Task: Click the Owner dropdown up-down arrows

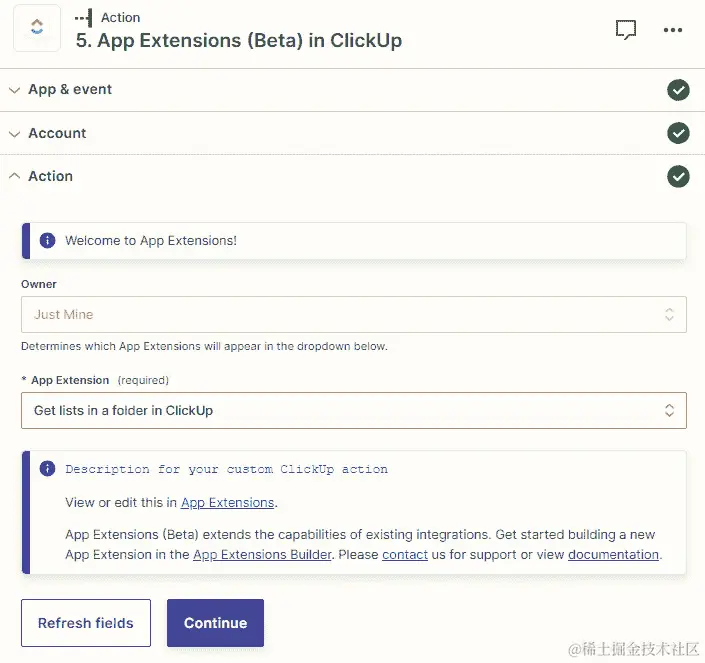Action: (x=669, y=314)
